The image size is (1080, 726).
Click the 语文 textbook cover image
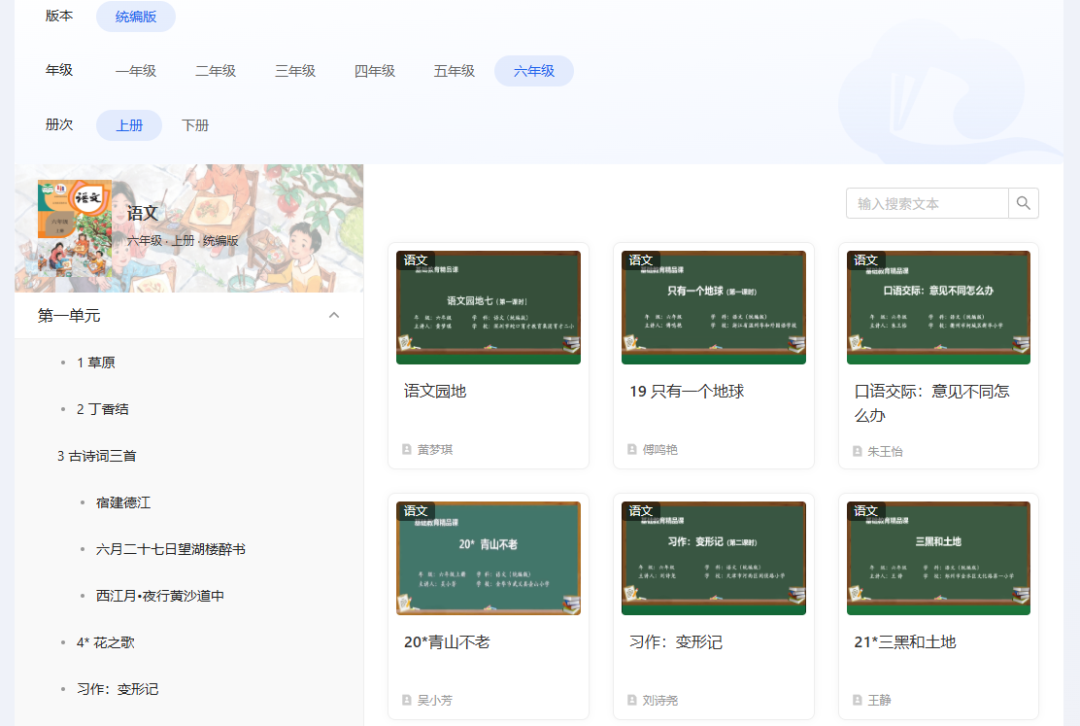[75, 228]
